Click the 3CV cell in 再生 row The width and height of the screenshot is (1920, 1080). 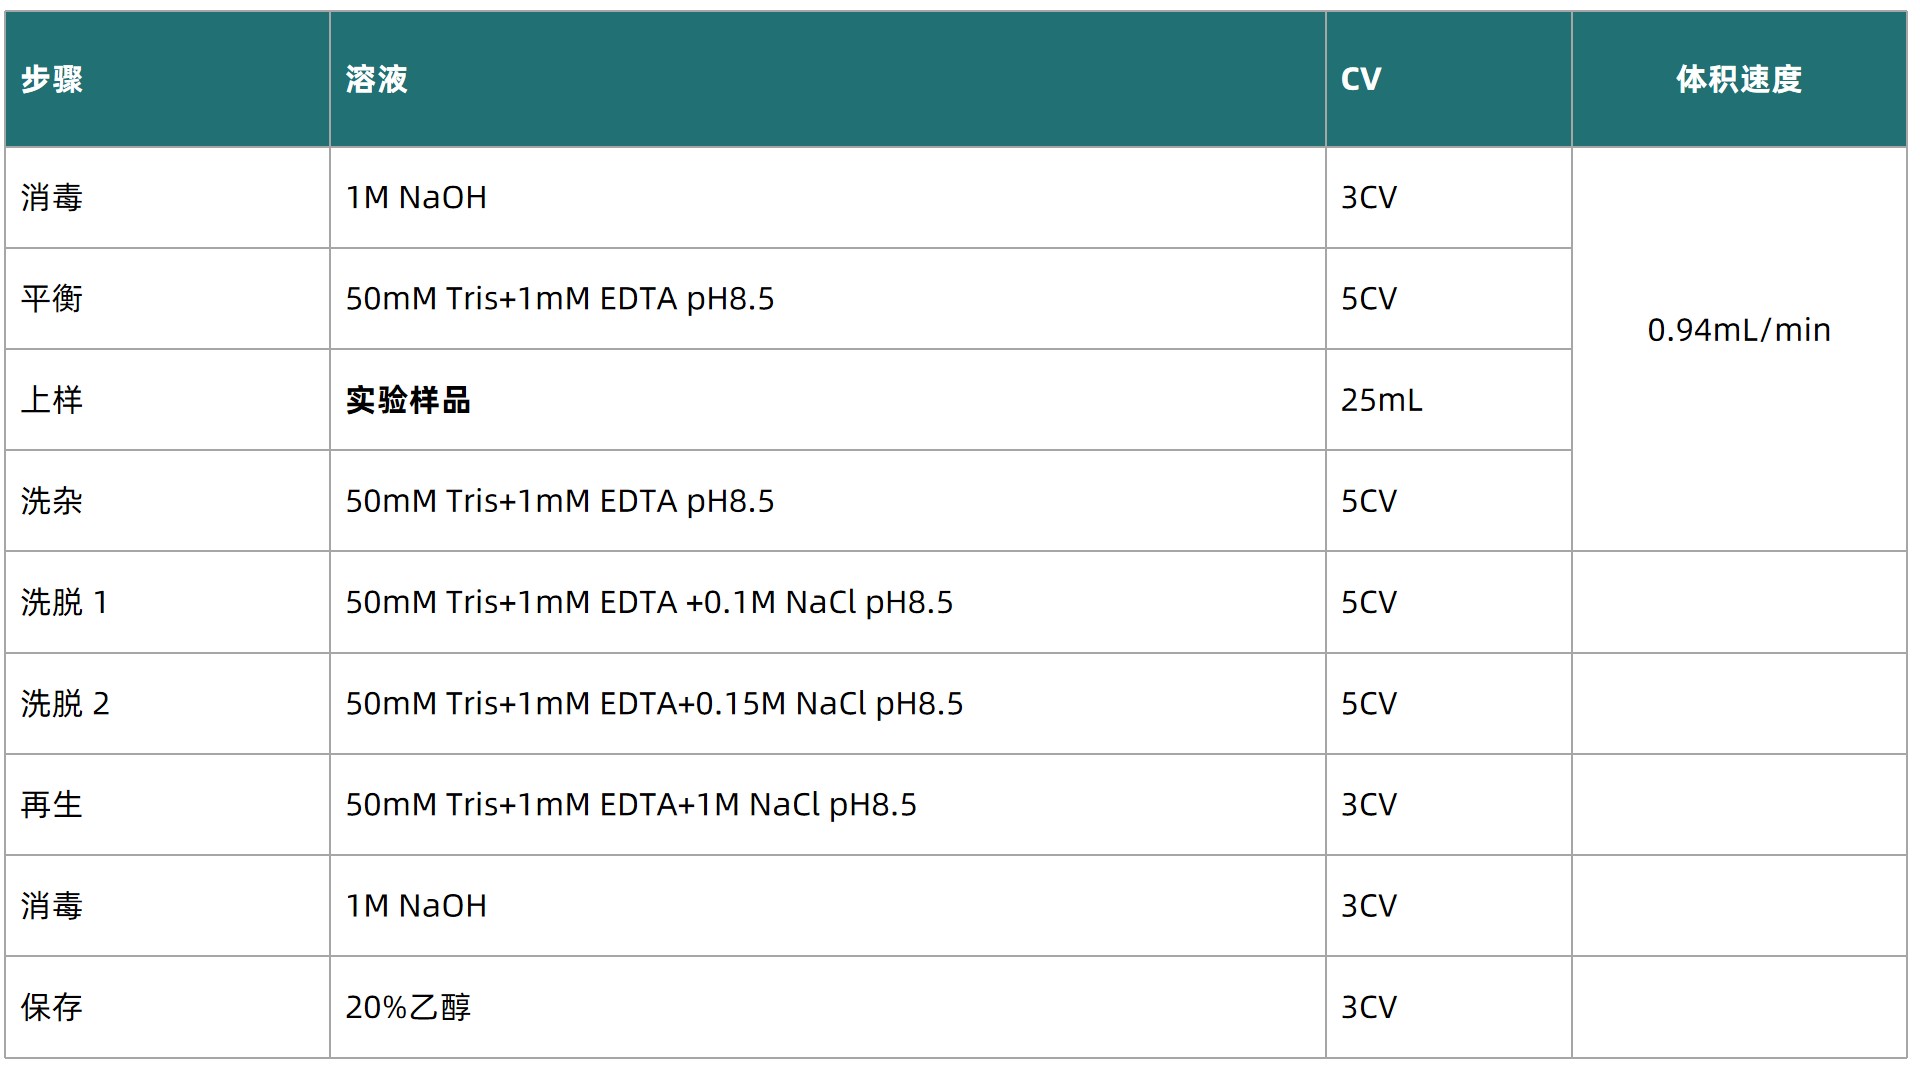tap(1369, 804)
